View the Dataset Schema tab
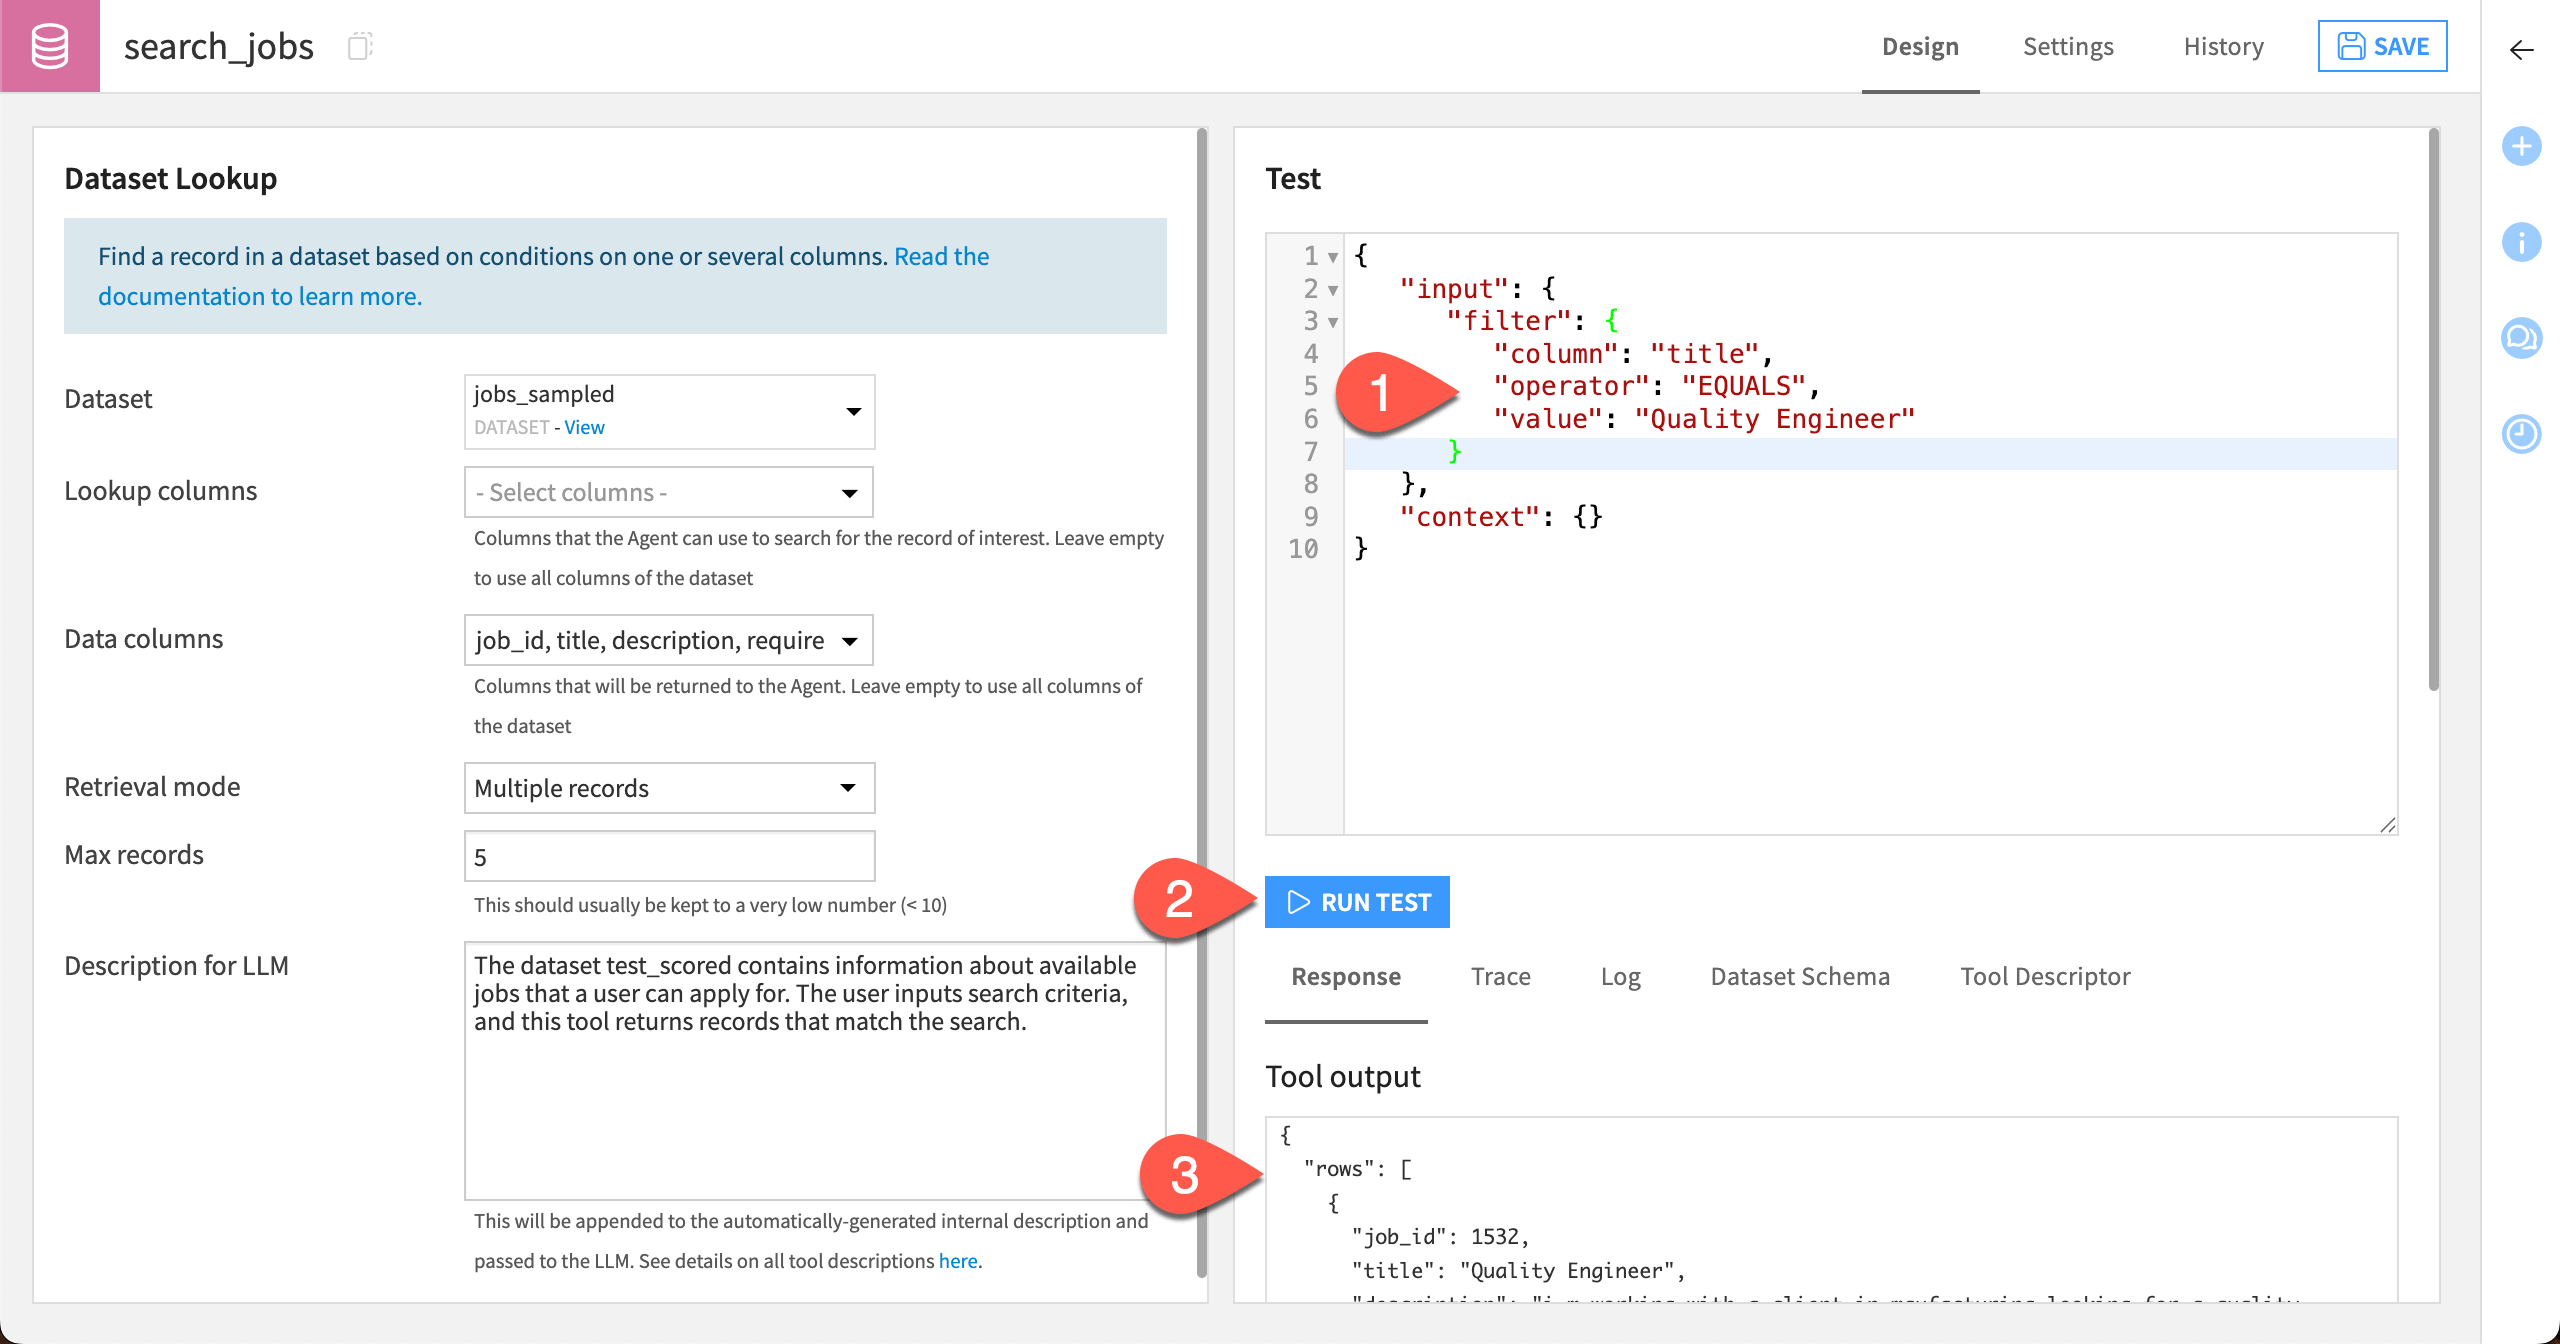The width and height of the screenshot is (2560, 1344). click(1799, 976)
